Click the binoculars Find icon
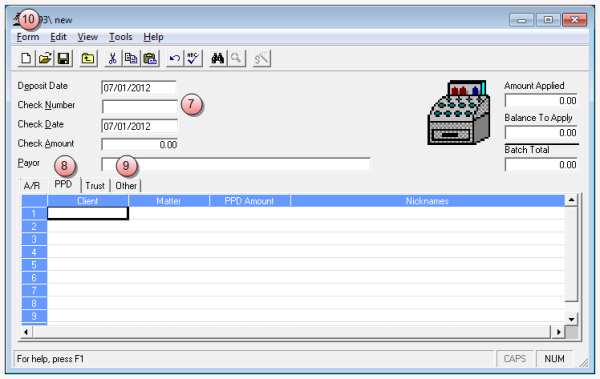Viewport: 600px width, 379px height. click(218, 59)
